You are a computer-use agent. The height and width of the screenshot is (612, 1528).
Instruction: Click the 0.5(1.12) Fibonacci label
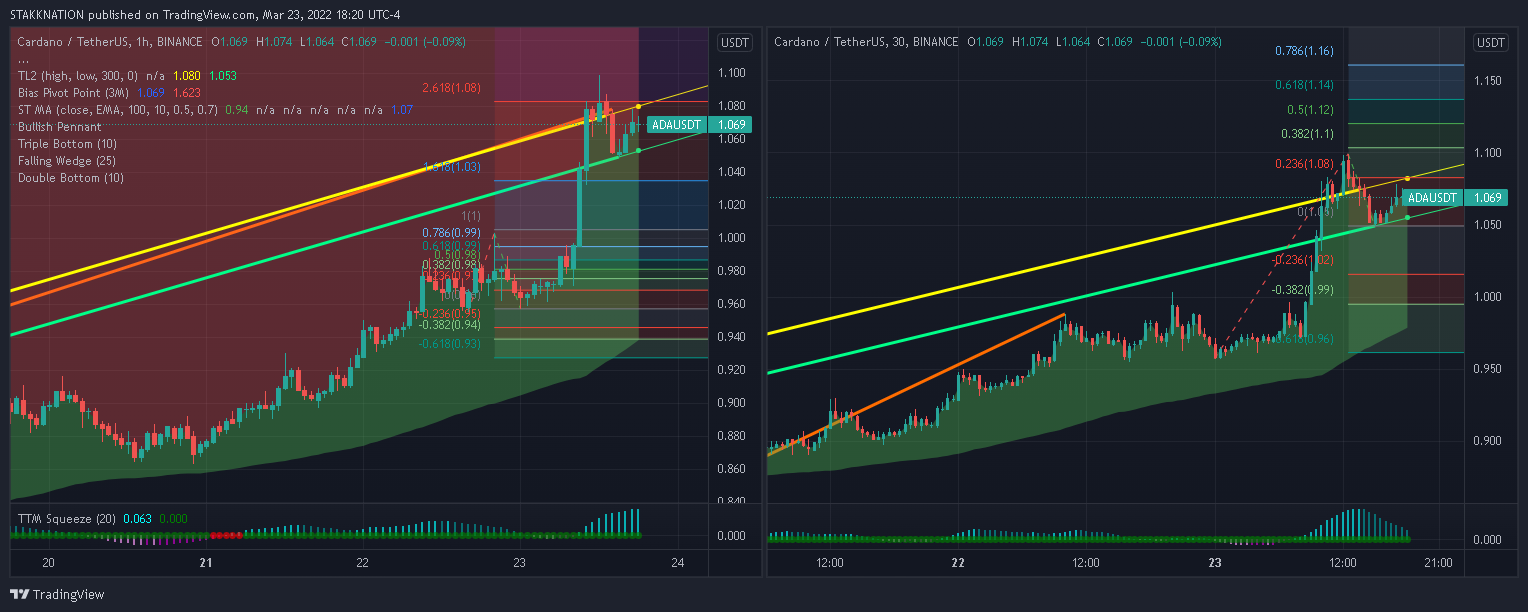(1310, 109)
